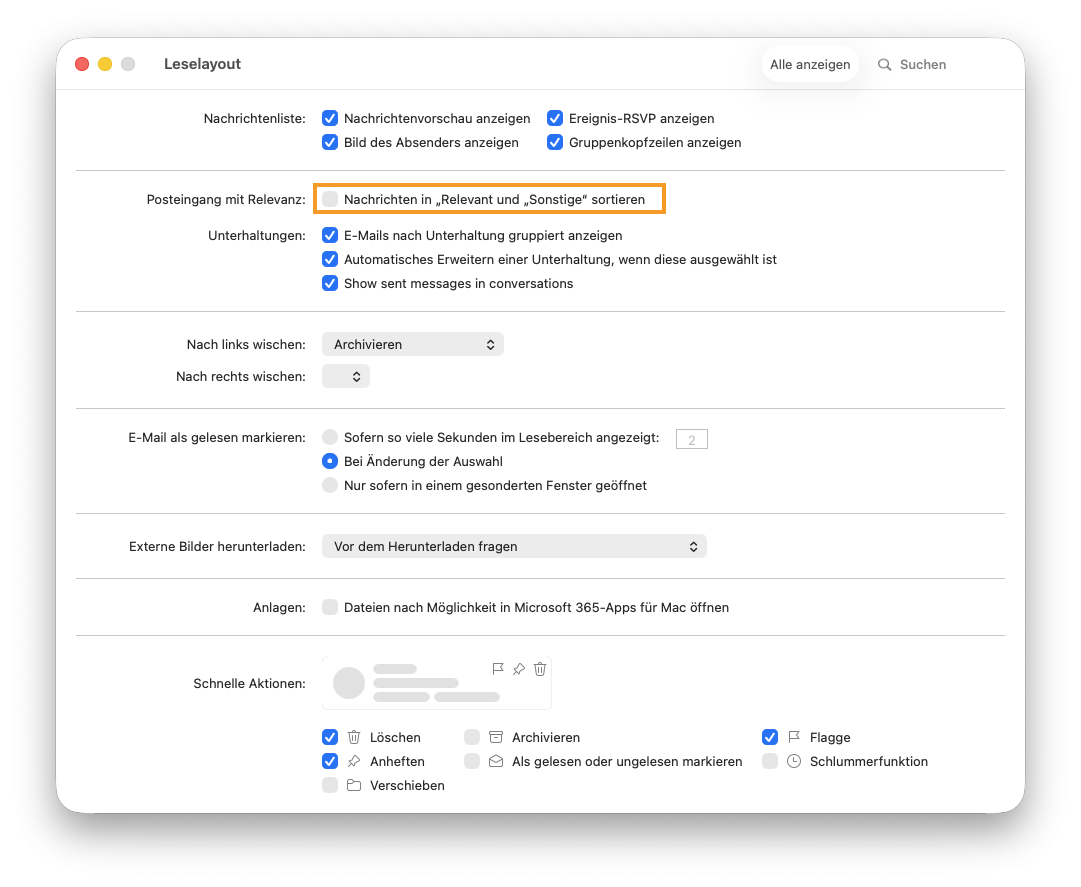
Task: Uncheck the Flagge quick action
Action: tap(770, 738)
